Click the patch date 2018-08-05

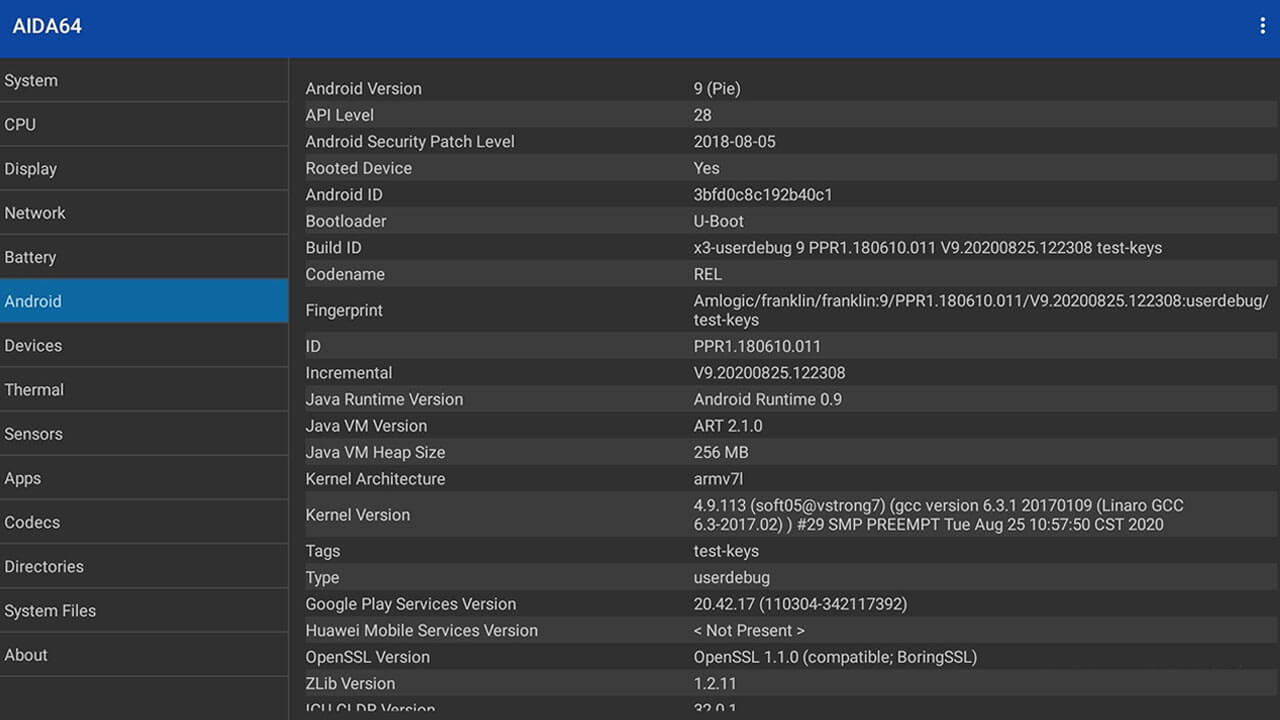tap(734, 141)
